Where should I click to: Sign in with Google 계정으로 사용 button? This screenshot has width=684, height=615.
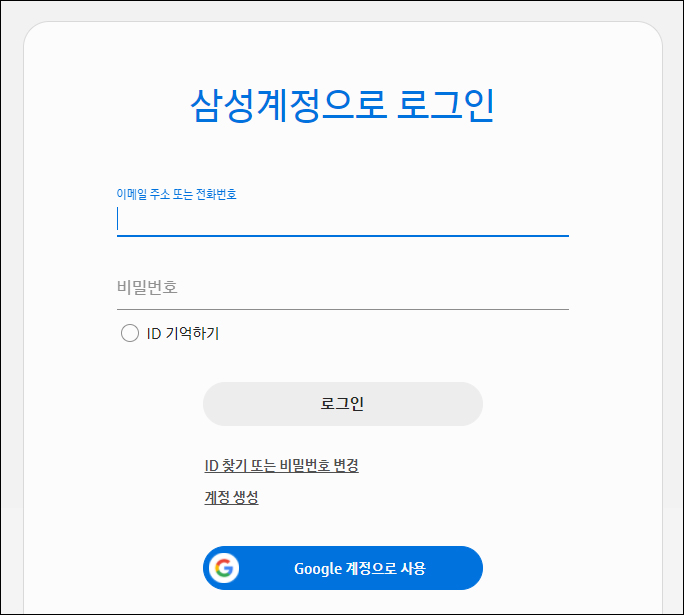point(342,568)
